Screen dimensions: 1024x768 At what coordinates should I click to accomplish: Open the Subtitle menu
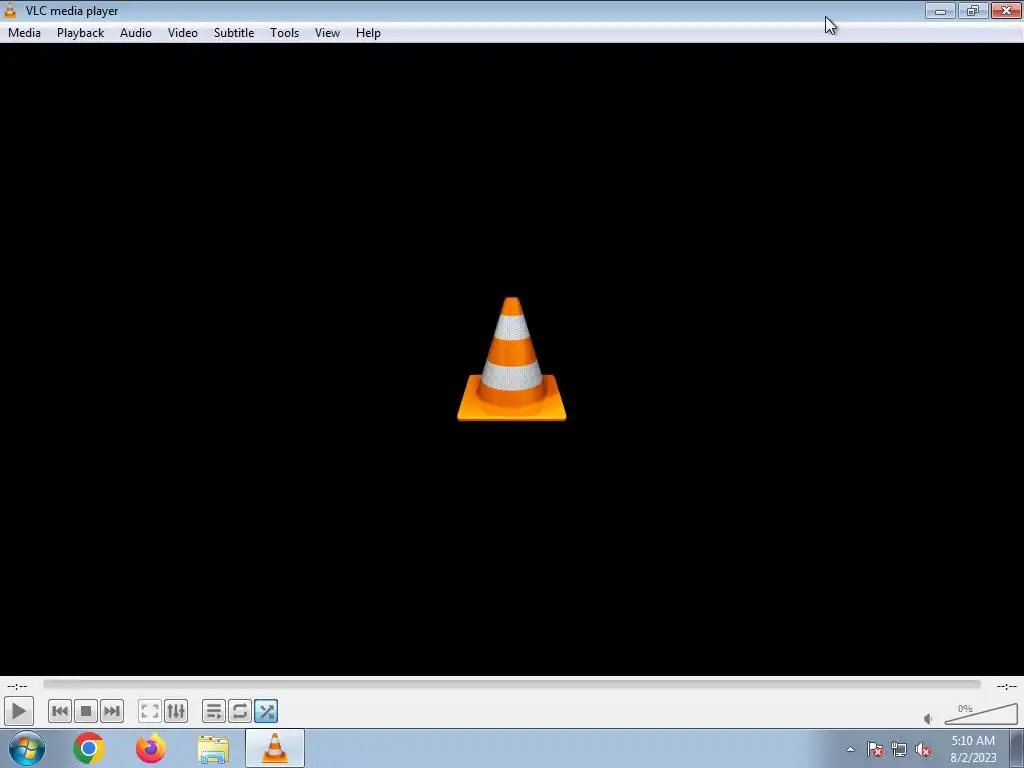click(234, 33)
